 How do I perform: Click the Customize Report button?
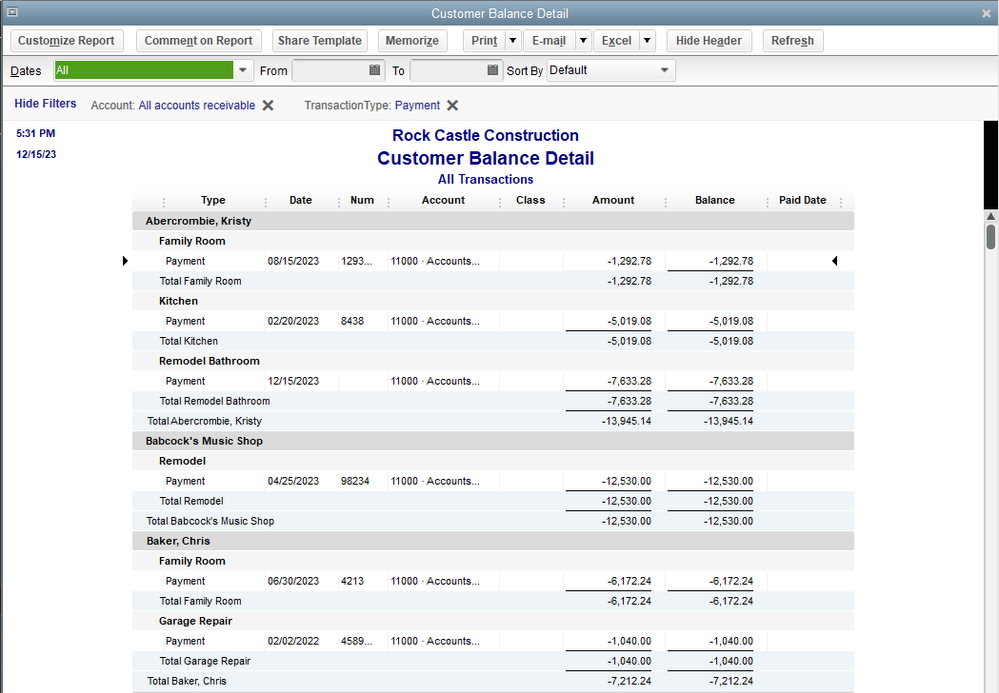(66, 41)
